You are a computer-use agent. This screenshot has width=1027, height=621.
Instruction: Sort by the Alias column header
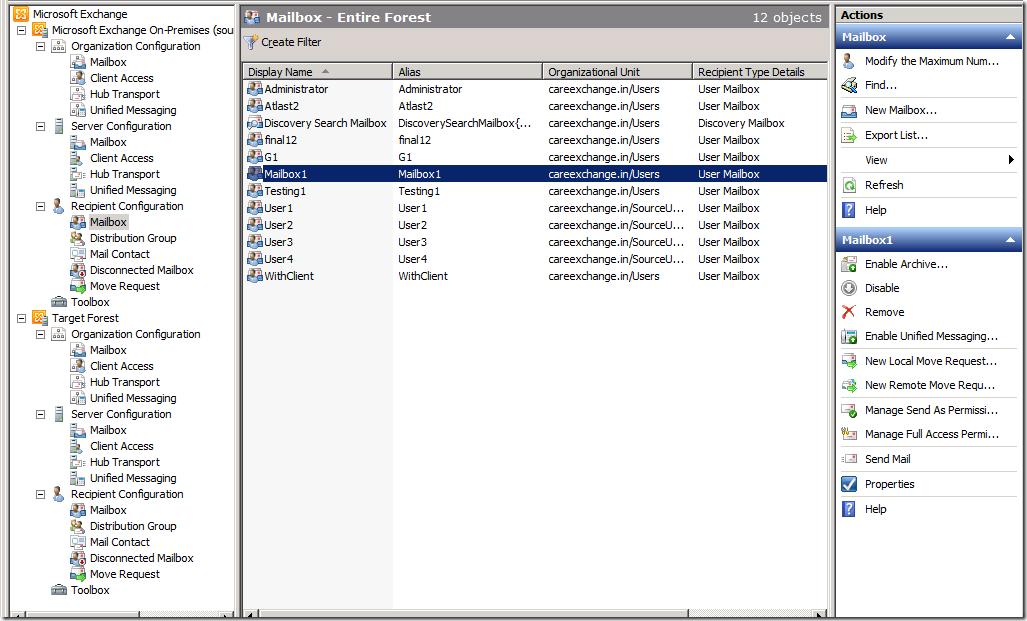[468, 72]
